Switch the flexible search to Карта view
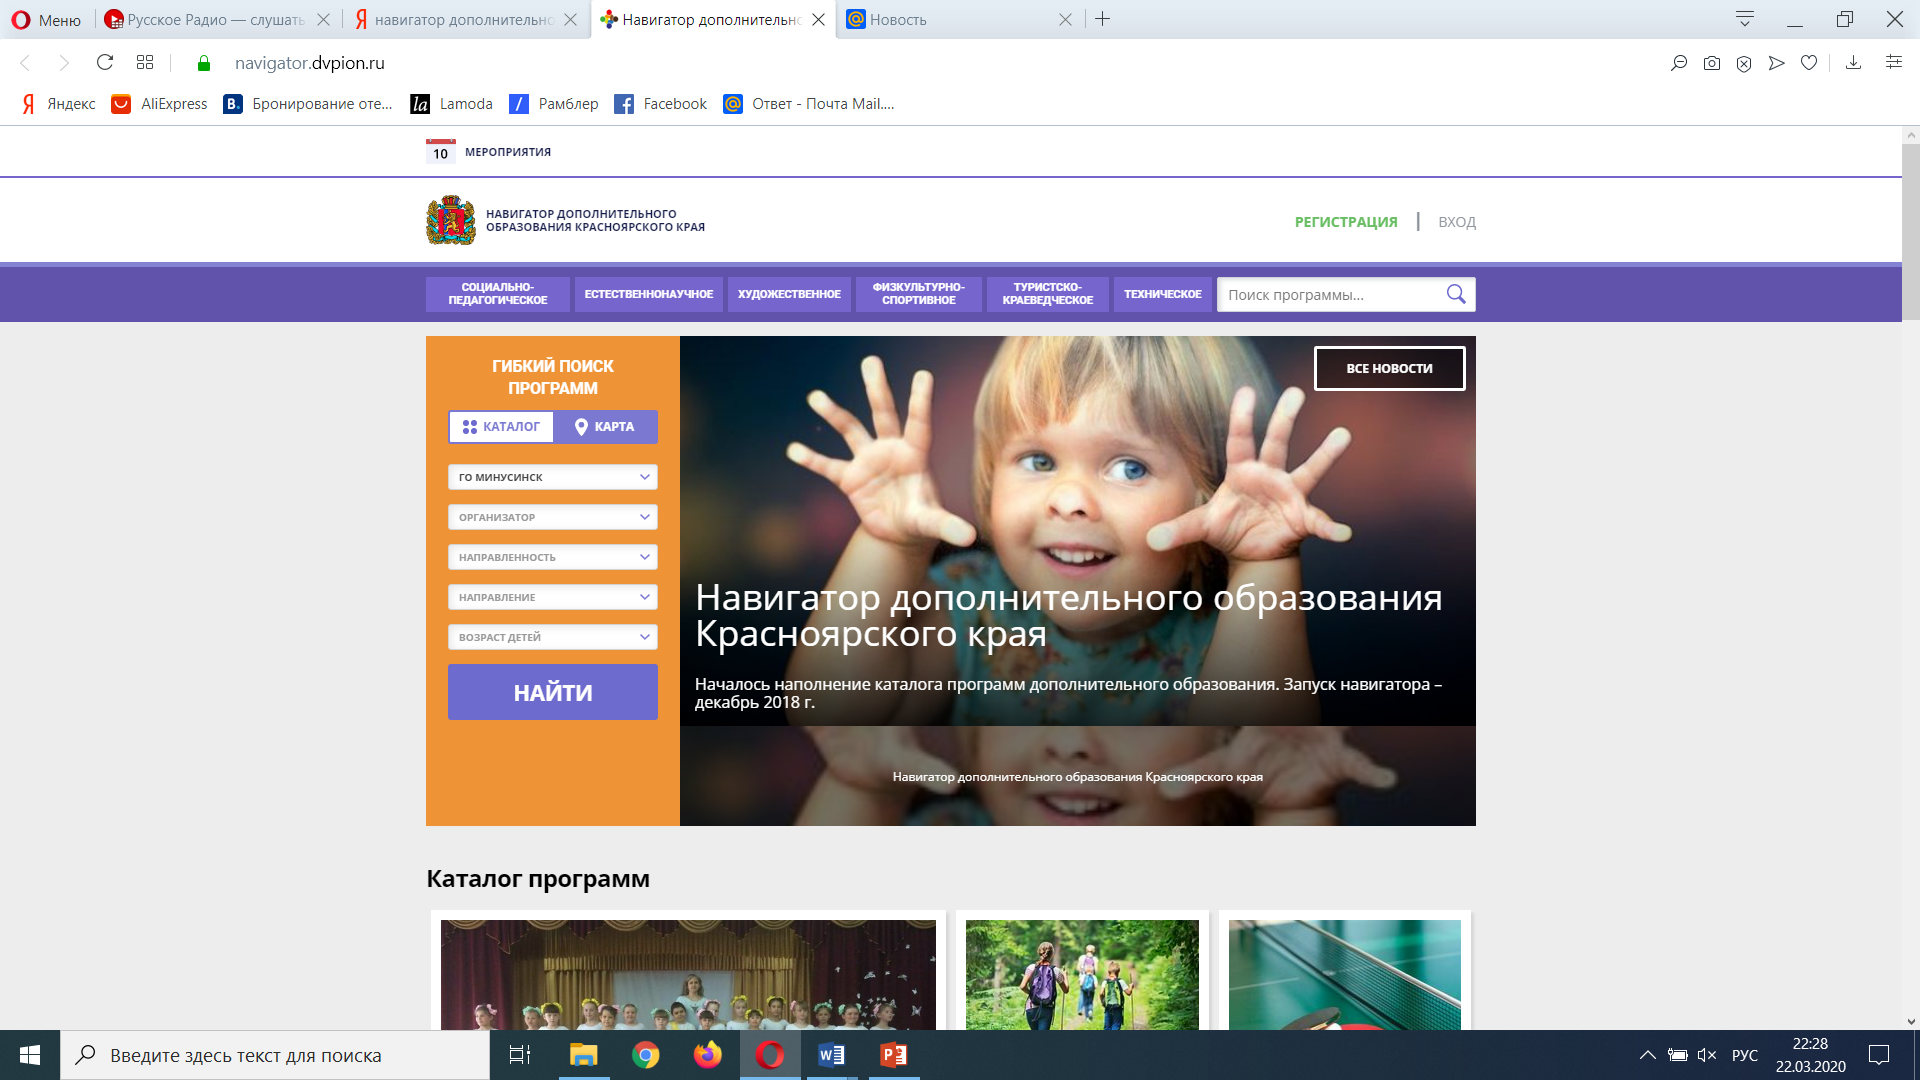The width and height of the screenshot is (1920, 1080). pyautogui.click(x=605, y=427)
